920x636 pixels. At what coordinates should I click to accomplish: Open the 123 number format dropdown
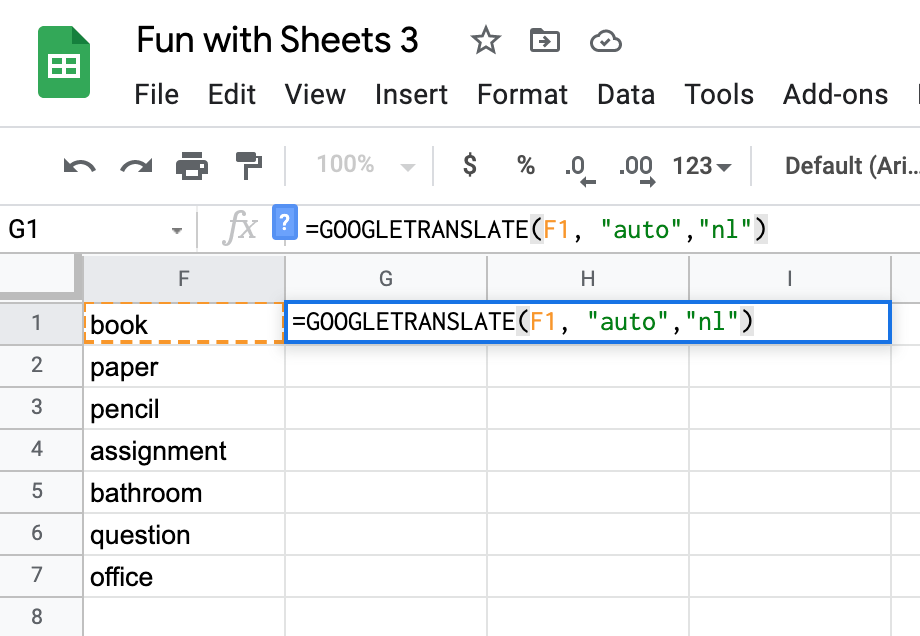[x=702, y=166]
